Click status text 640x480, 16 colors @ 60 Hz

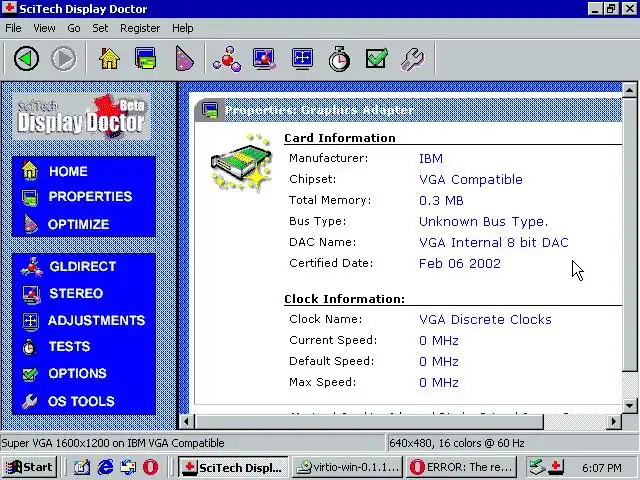pyautogui.click(x=457, y=443)
